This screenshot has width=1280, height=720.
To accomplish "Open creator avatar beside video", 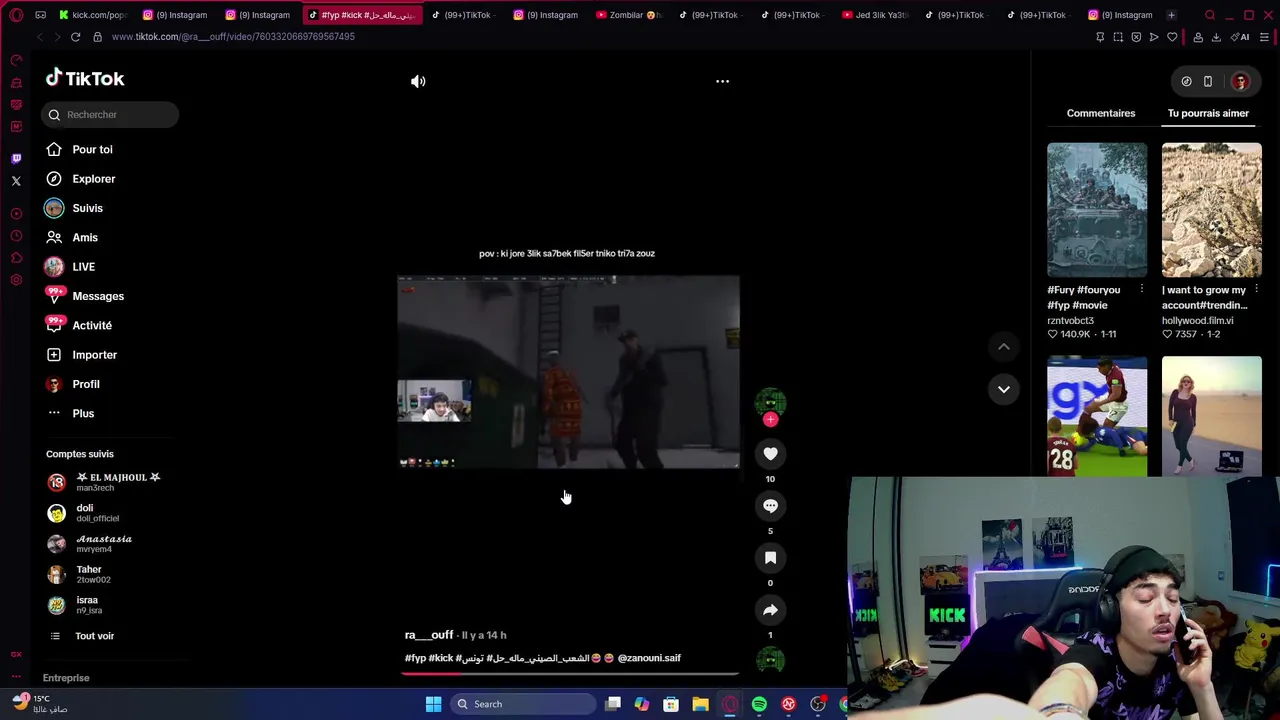I will point(770,402).
